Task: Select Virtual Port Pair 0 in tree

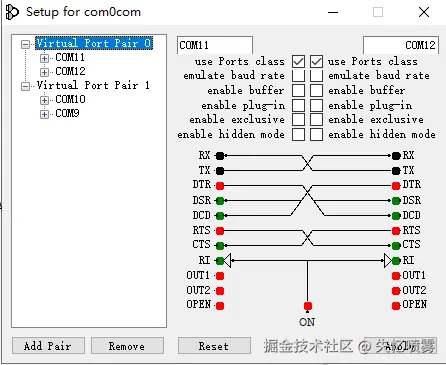Action: pos(94,43)
